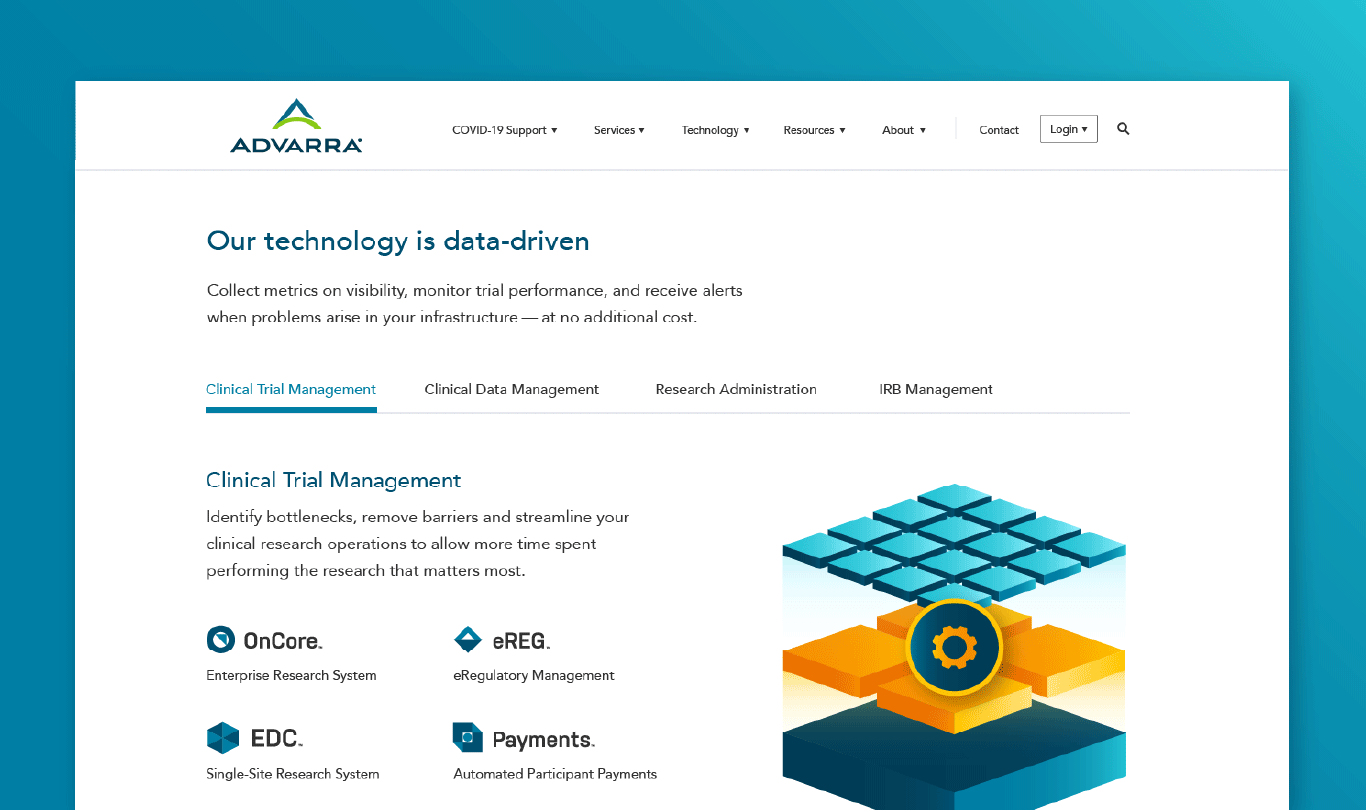Select the Clinical Trial Management tab
Viewport: 1366px width, 810px height.
pyautogui.click(x=291, y=389)
